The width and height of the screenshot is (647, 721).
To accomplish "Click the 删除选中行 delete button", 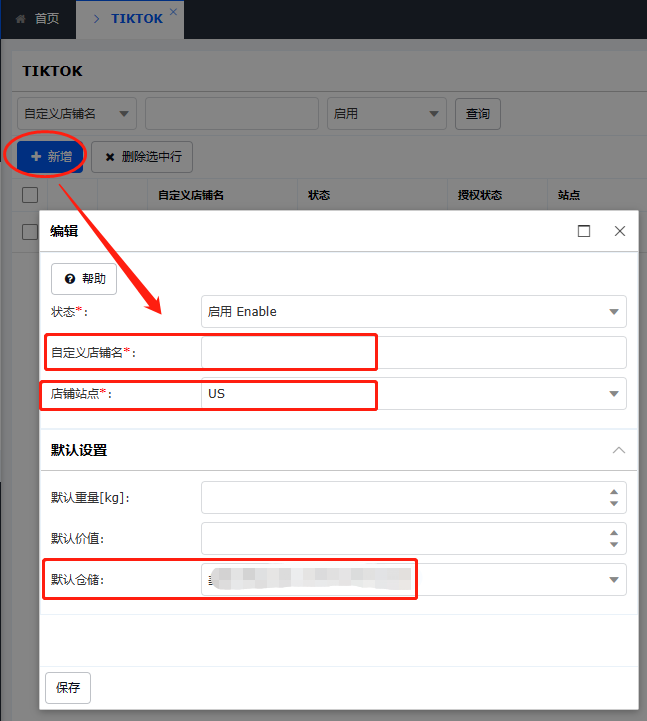I will click(x=142, y=157).
